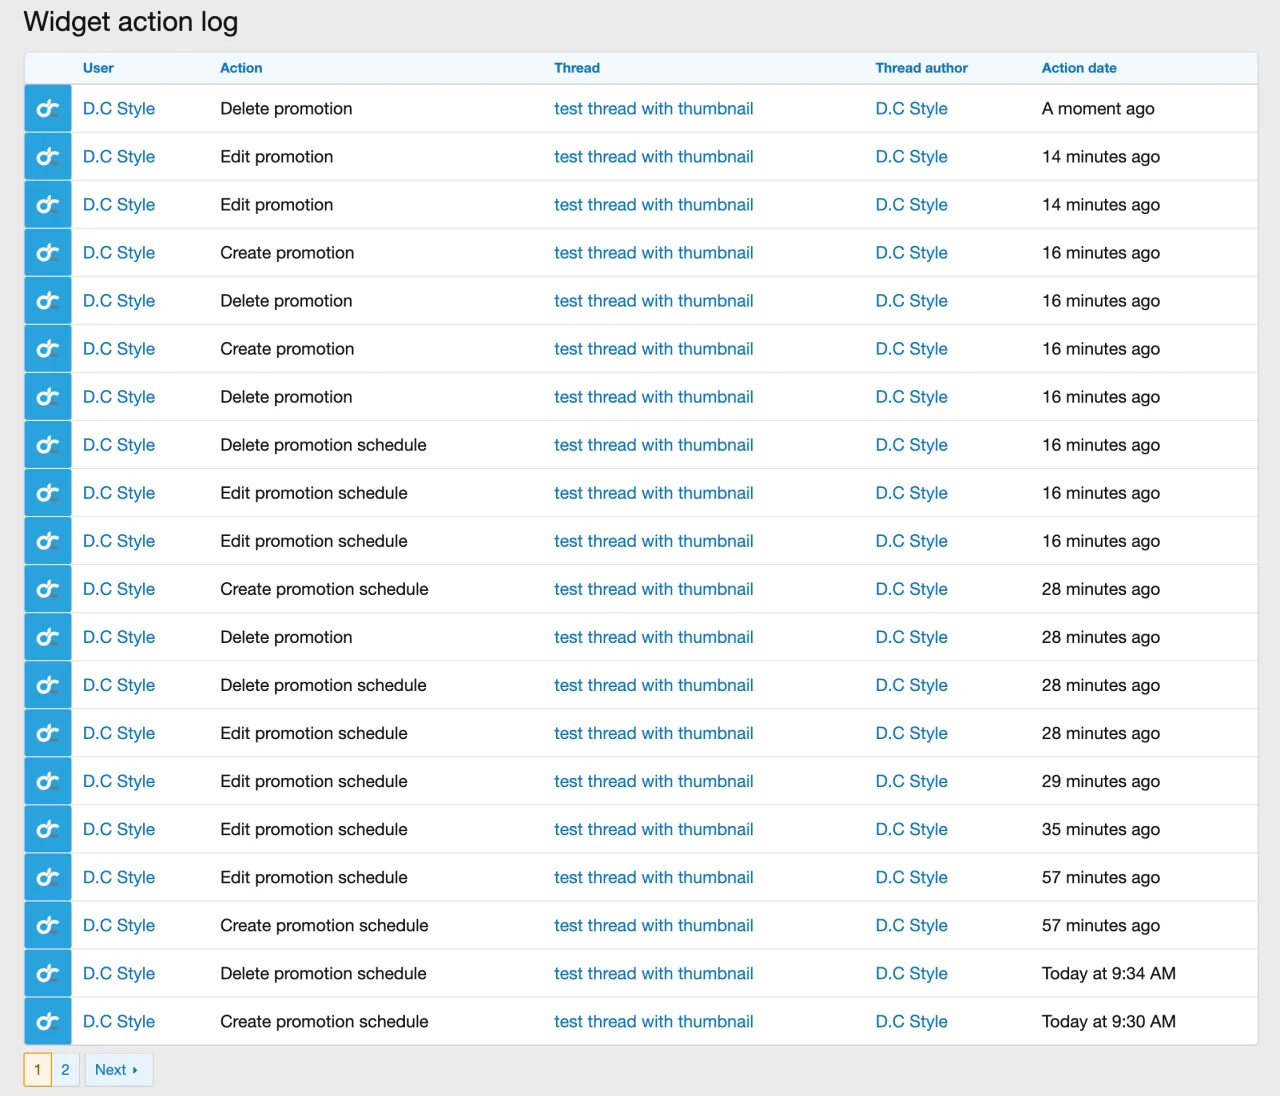Click the avatar in the Today 9:34 AM row
This screenshot has width=1280, height=1096.
click(x=47, y=973)
